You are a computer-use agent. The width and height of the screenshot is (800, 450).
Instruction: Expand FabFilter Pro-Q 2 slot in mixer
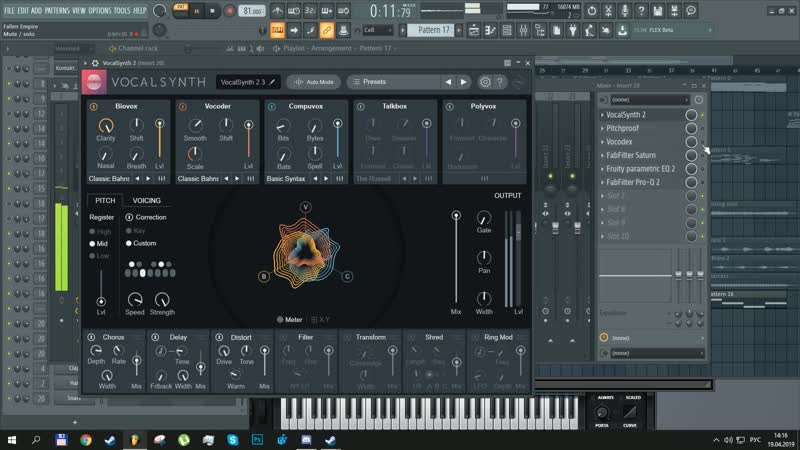[x=603, y=182]
